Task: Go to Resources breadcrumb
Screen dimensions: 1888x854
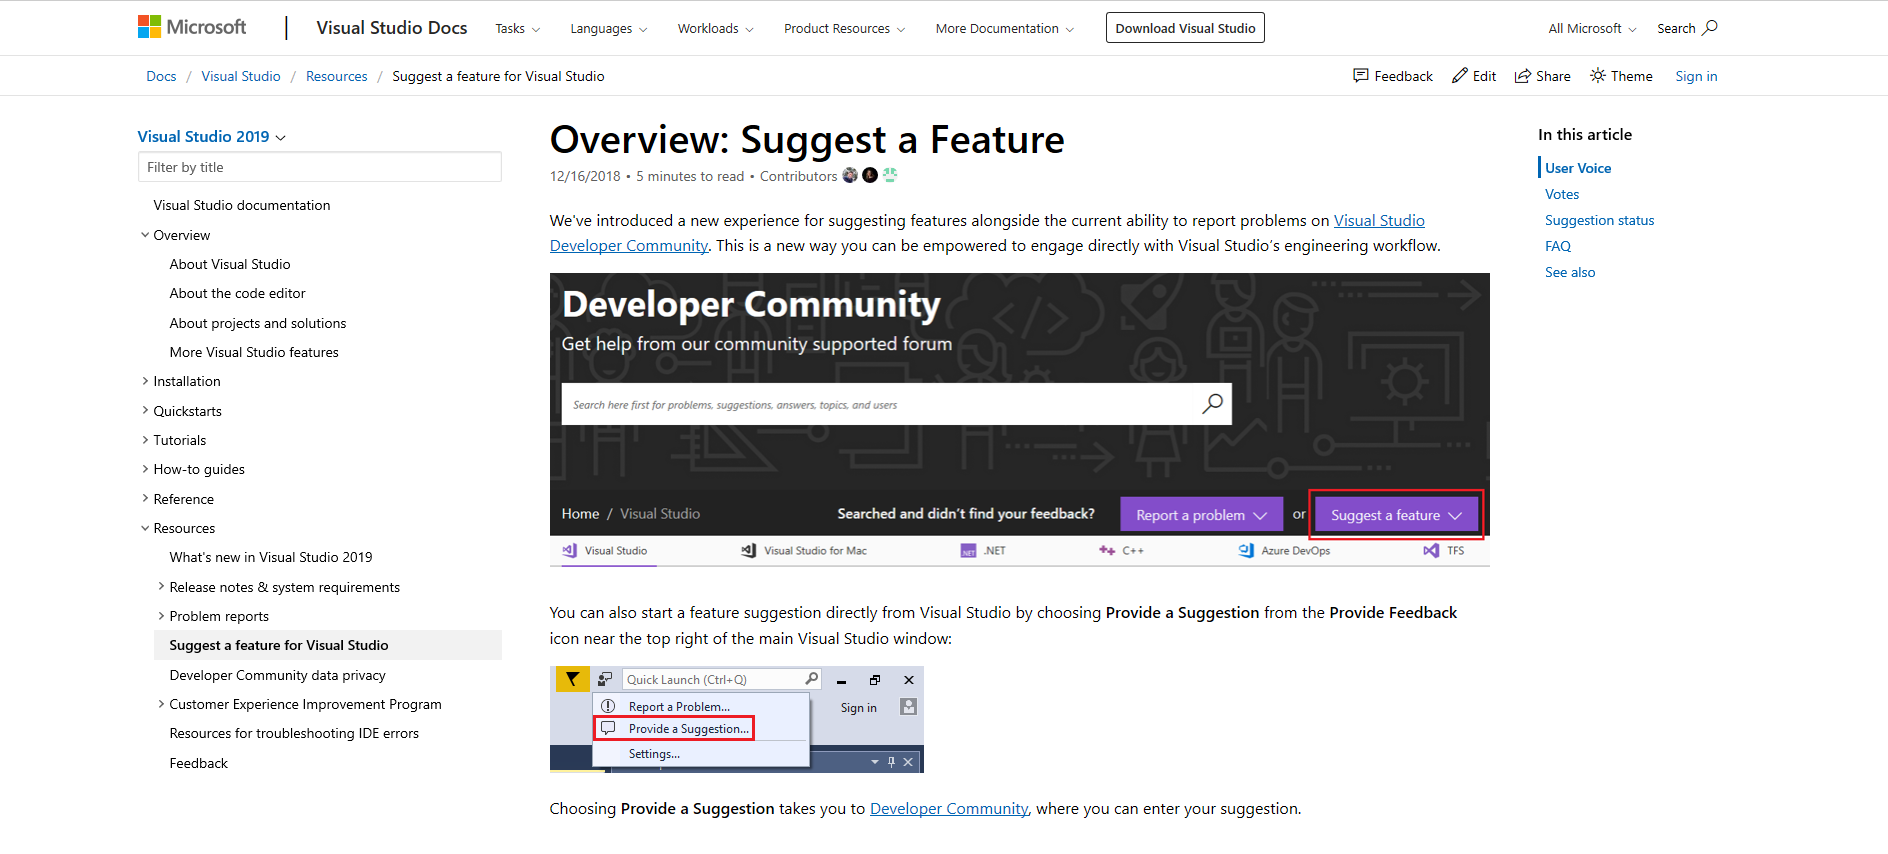Action: click(x=336, y=76)
